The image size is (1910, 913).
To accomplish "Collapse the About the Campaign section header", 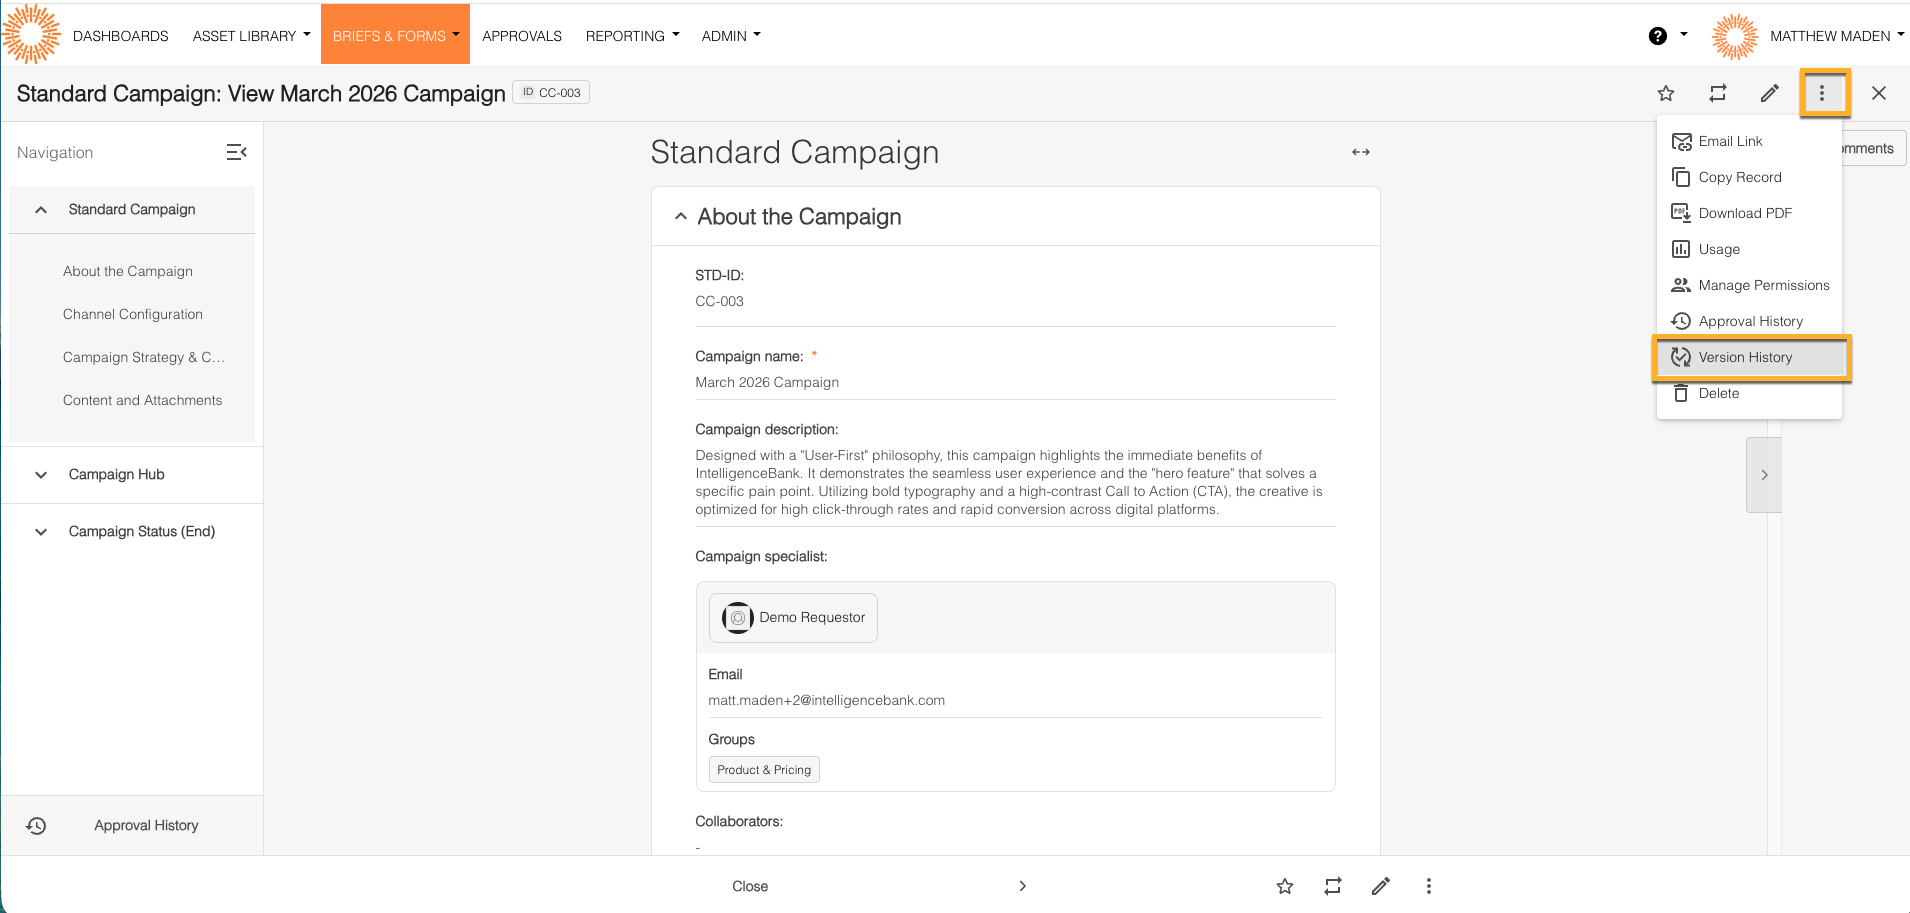I will (x=681, y=217).
